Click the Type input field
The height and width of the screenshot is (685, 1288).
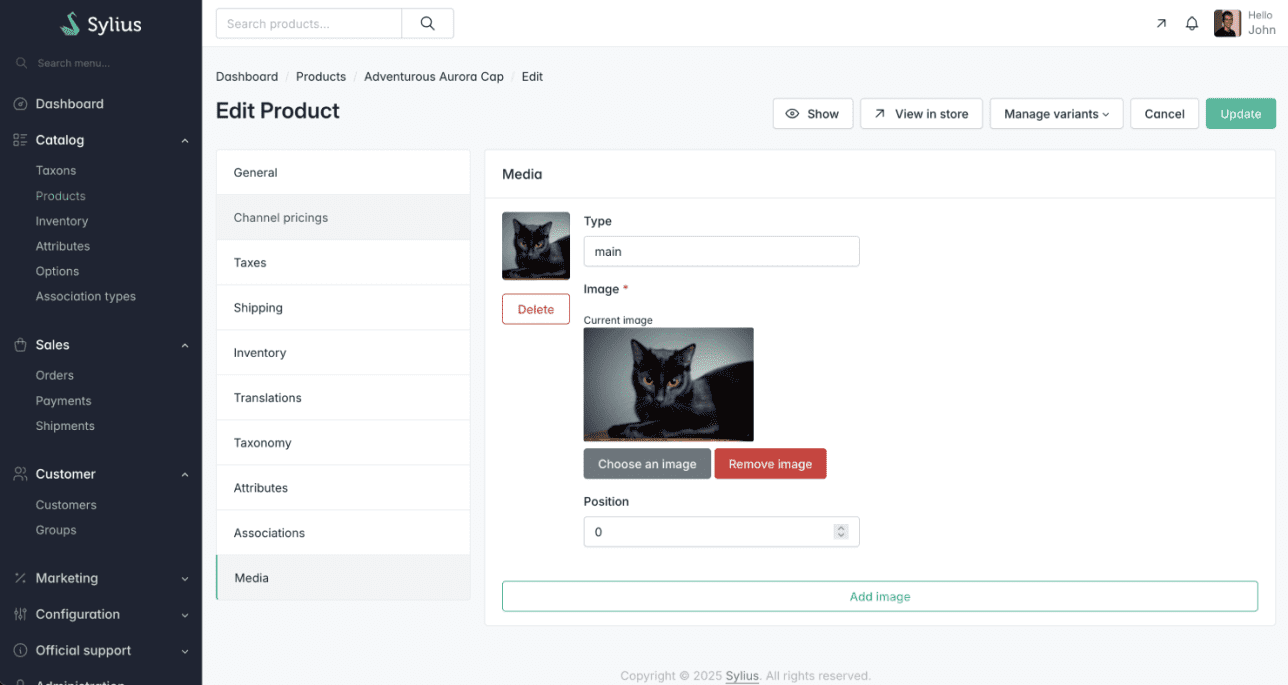point(721,252)
